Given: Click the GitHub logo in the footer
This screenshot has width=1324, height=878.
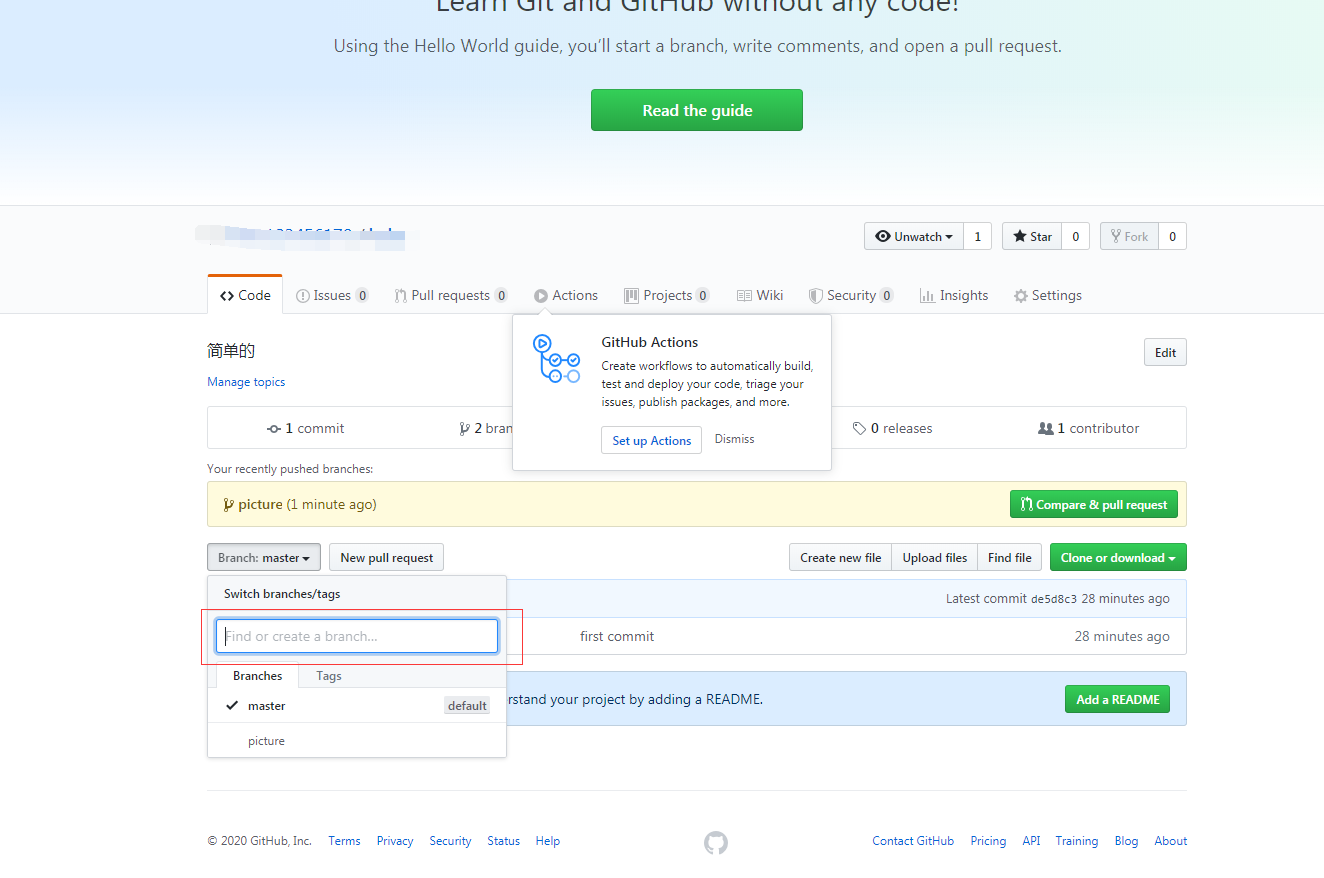Looking at the screenshot, I should click(x=716, y=843).
